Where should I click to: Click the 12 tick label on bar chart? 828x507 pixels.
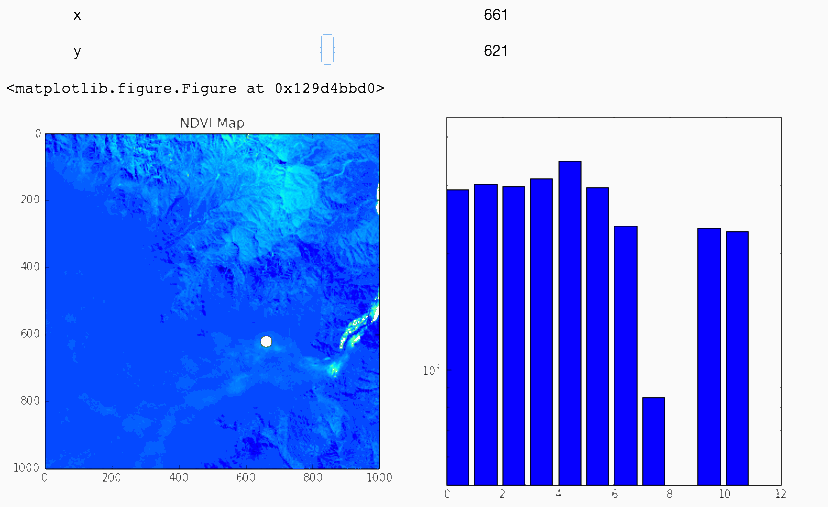tap(780, 494)
